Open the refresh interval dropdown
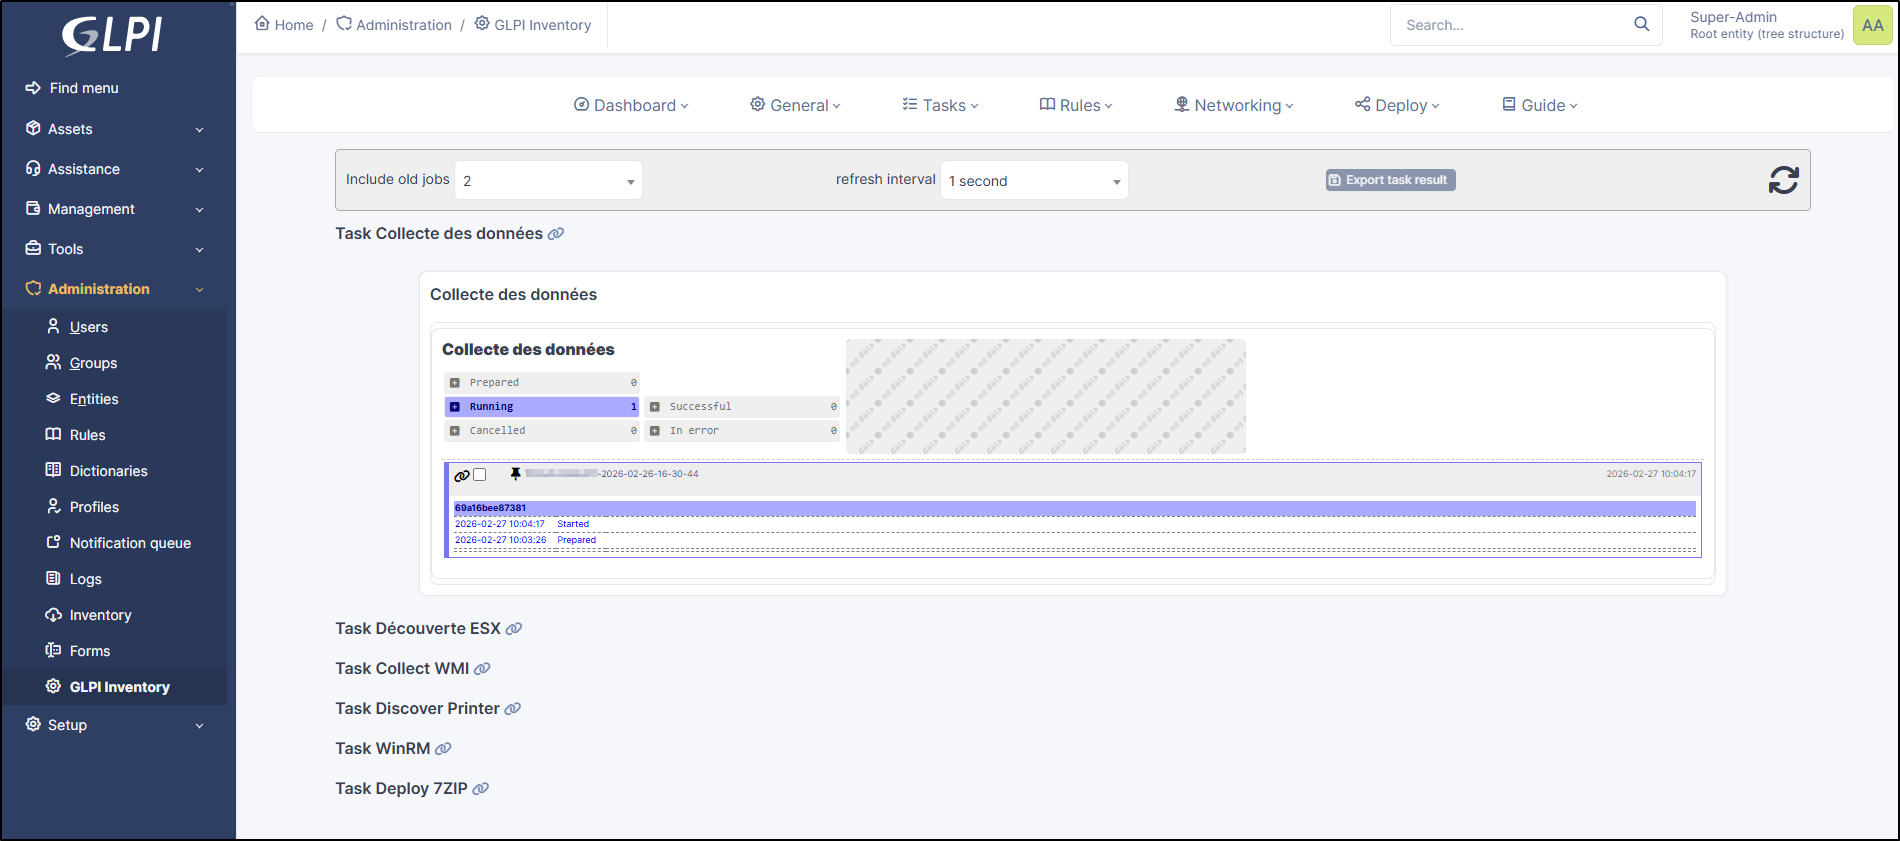This screenshot has height=841, width=1900. tap(1034, 181)
